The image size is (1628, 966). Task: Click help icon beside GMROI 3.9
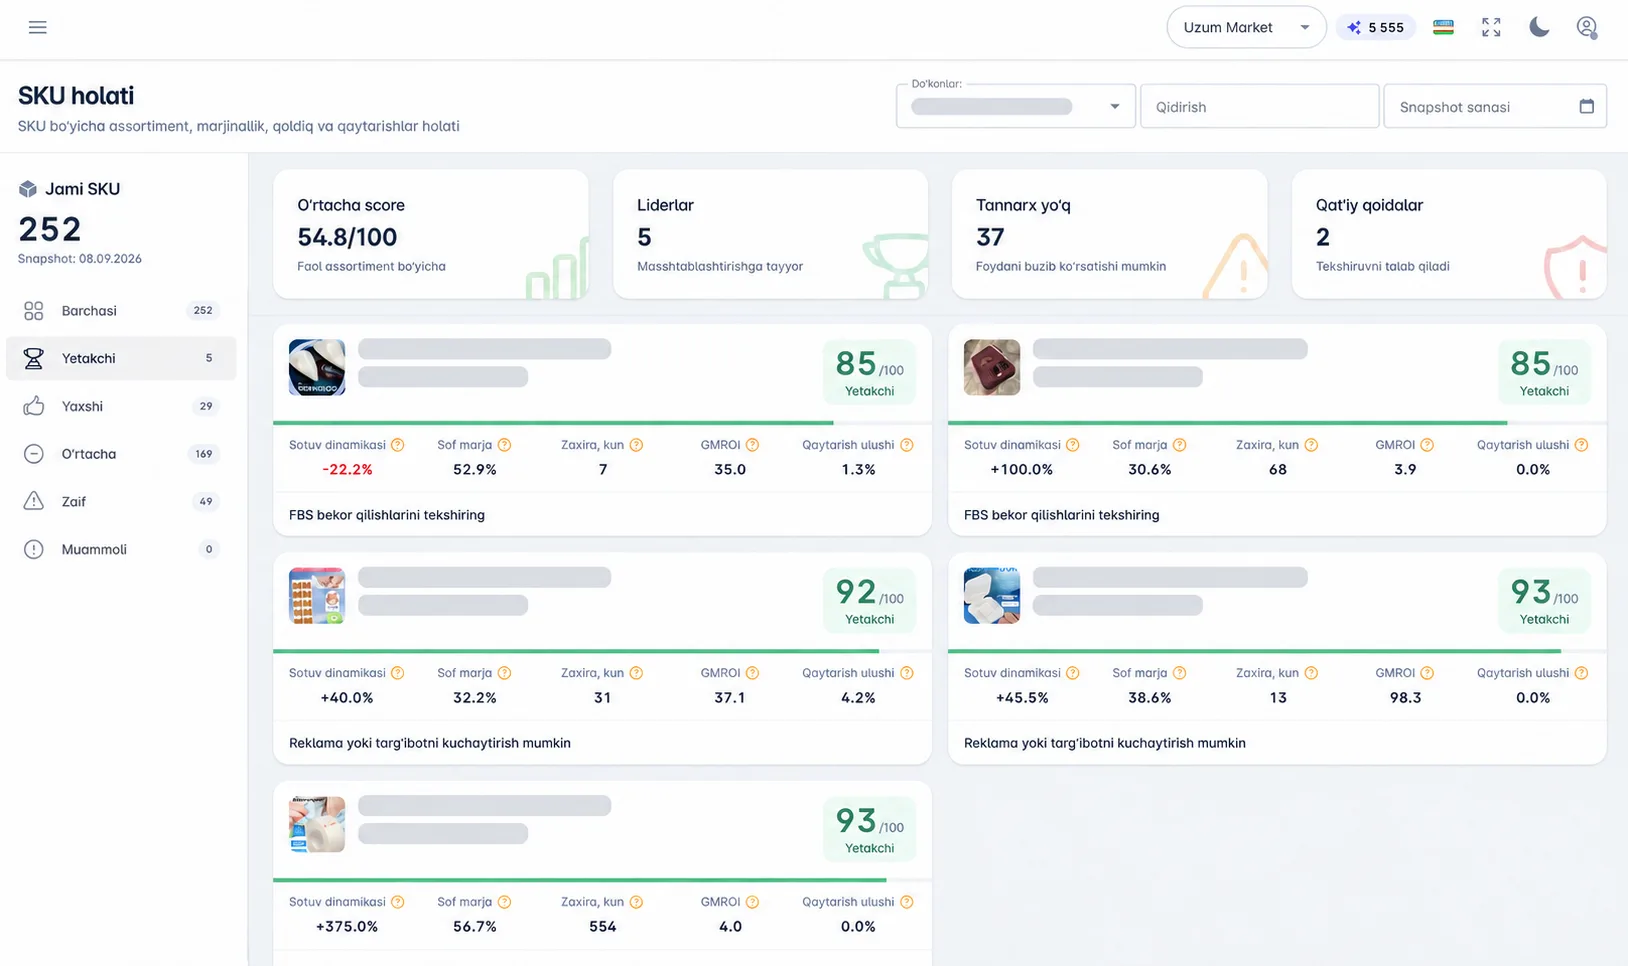(1428, 445)
